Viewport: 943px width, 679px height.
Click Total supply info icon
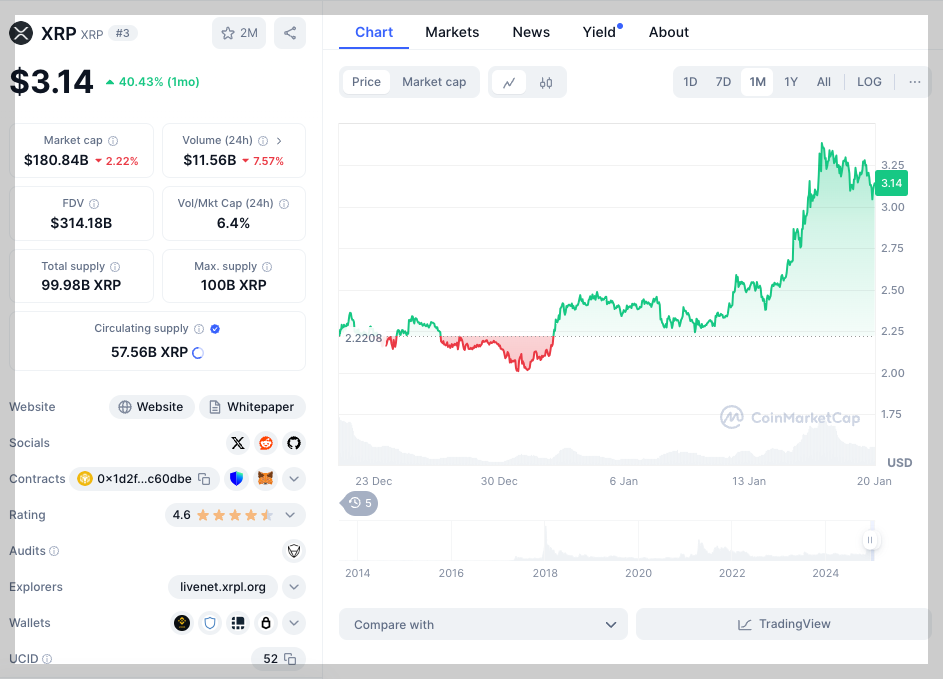(115, 266)
